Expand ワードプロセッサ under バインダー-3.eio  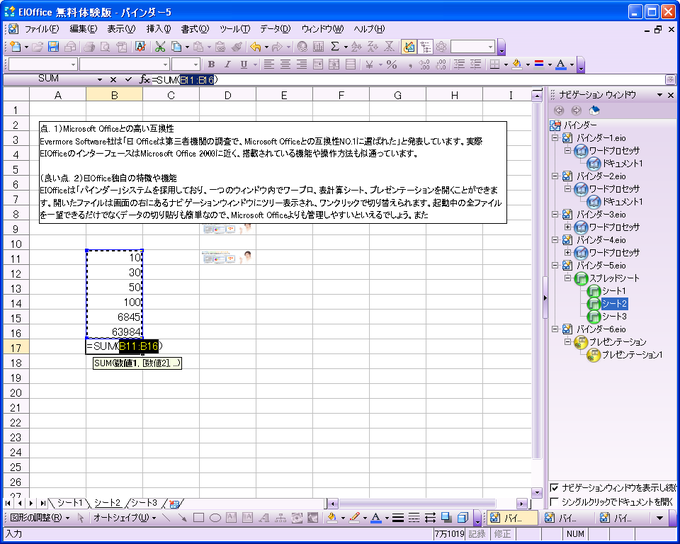click(x=567, y=227)
